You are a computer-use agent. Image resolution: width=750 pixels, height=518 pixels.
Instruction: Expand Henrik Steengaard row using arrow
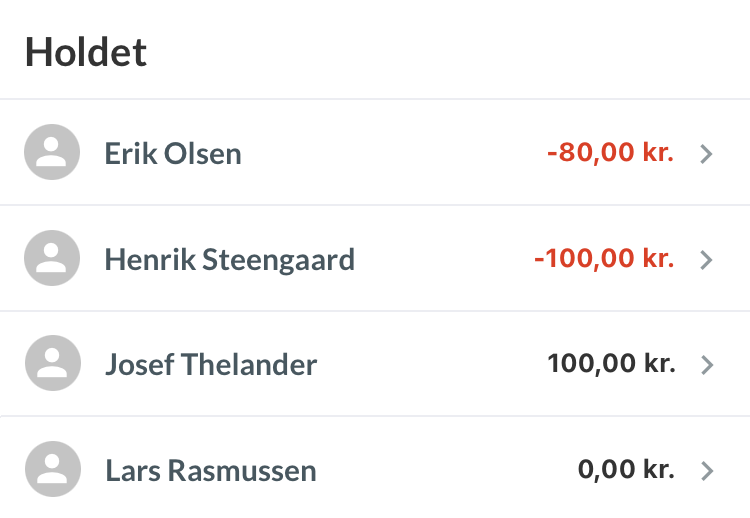(706, 260)
